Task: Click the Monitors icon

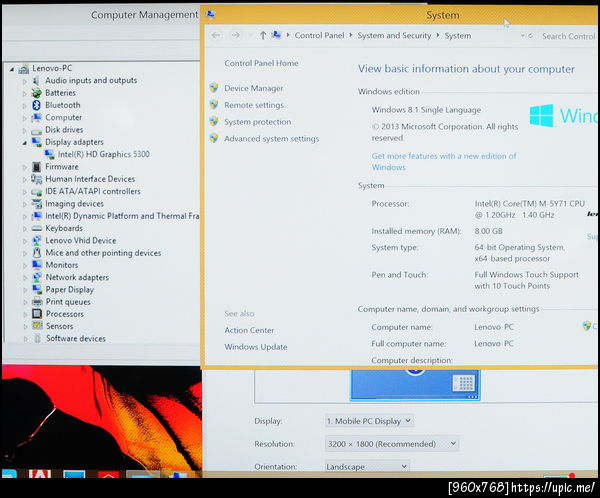Action: pos(37,265)
